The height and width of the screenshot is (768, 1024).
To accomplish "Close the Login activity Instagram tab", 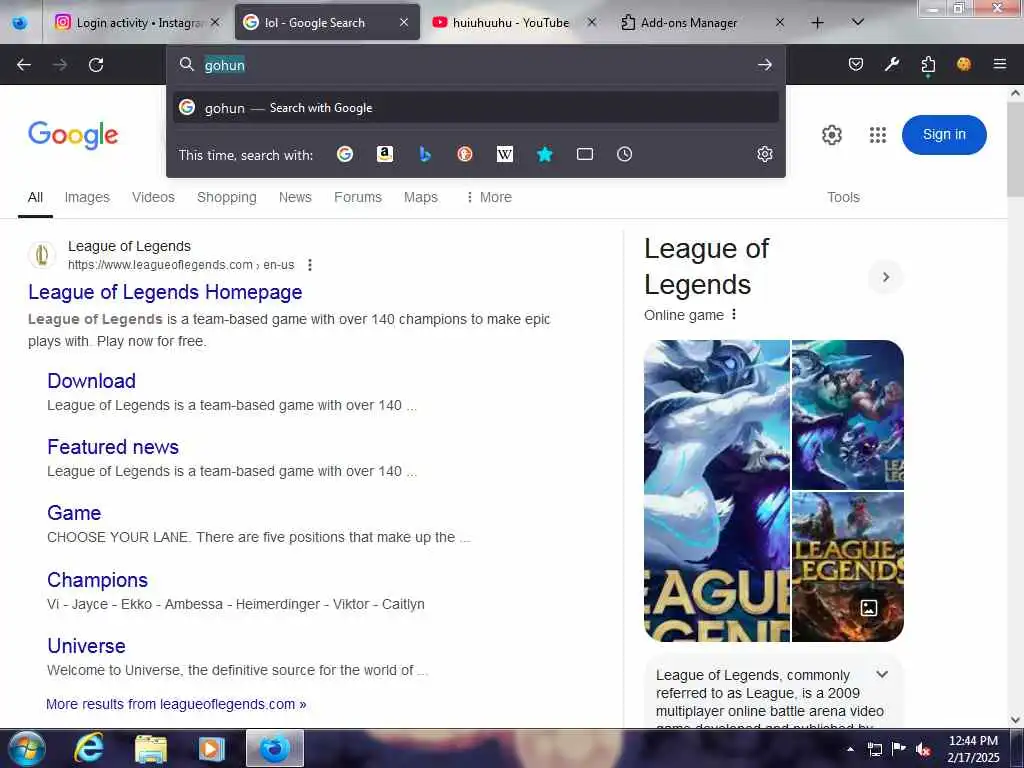I will (x=215, y=22).
